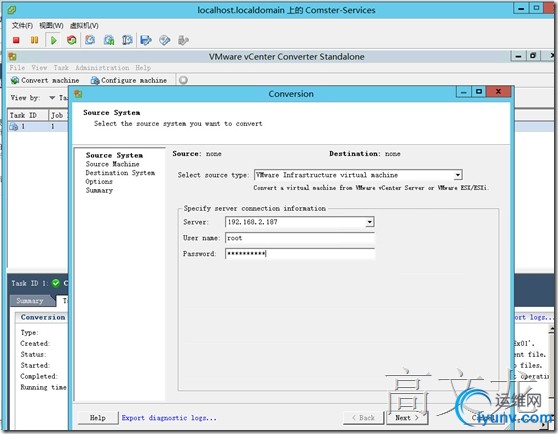Click the Conversion dialog title bar icon

pos(78,94)
